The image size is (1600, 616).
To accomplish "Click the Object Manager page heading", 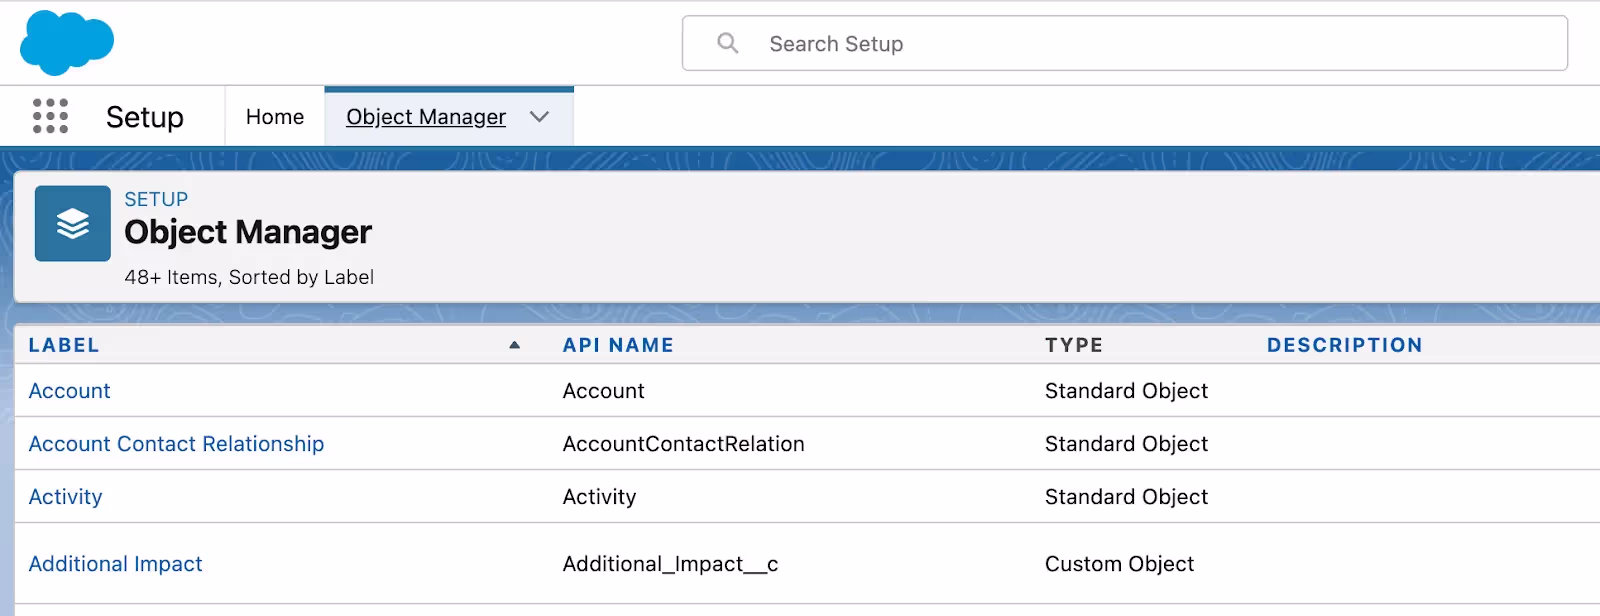I will point(248,232).
